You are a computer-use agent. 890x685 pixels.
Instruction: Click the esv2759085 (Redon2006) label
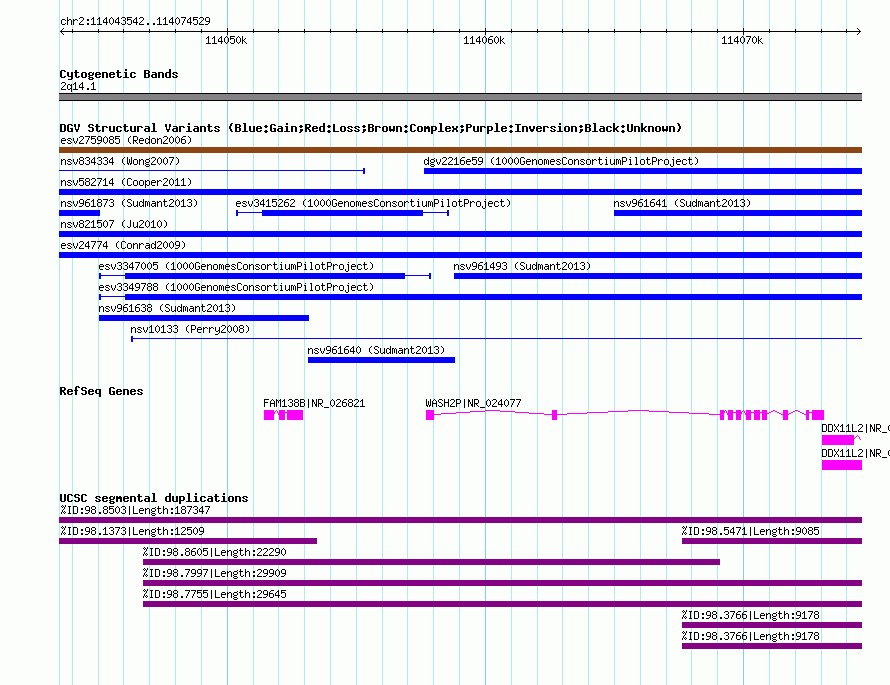point(126,140)
